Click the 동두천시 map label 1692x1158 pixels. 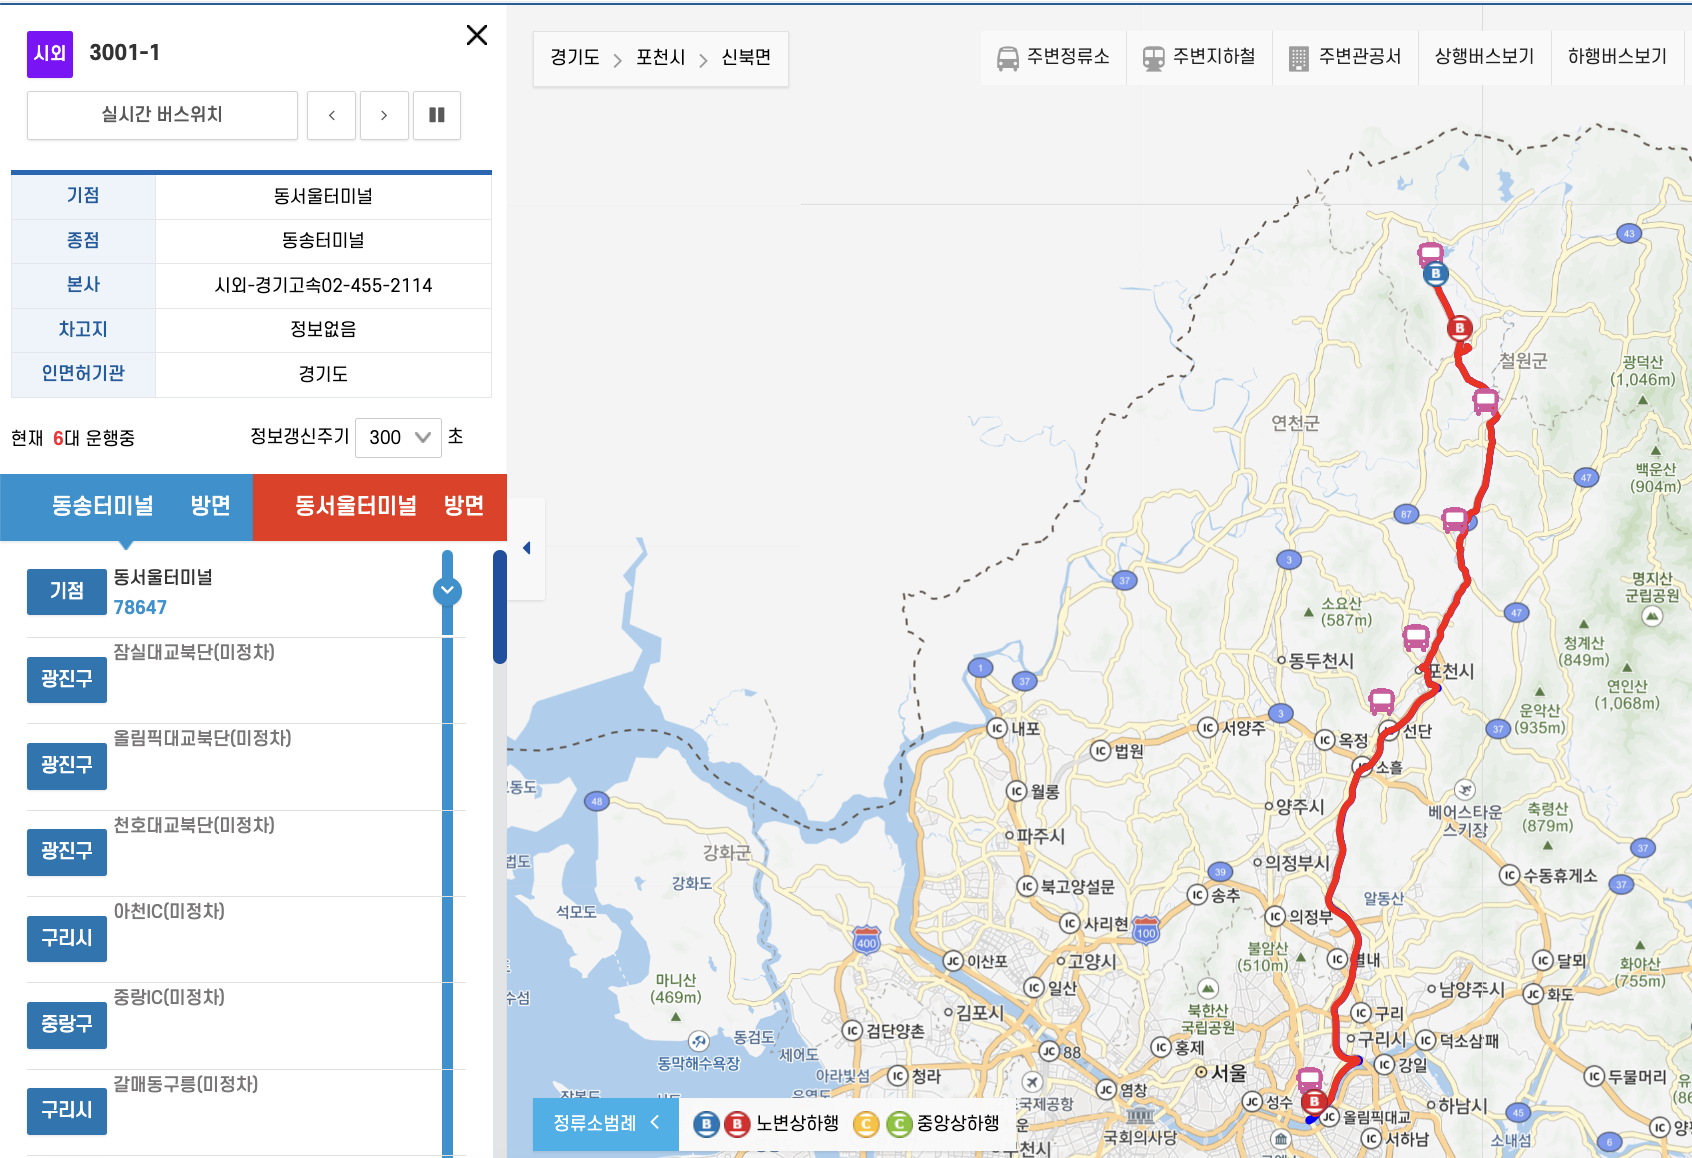click(x=1321, y=661)
